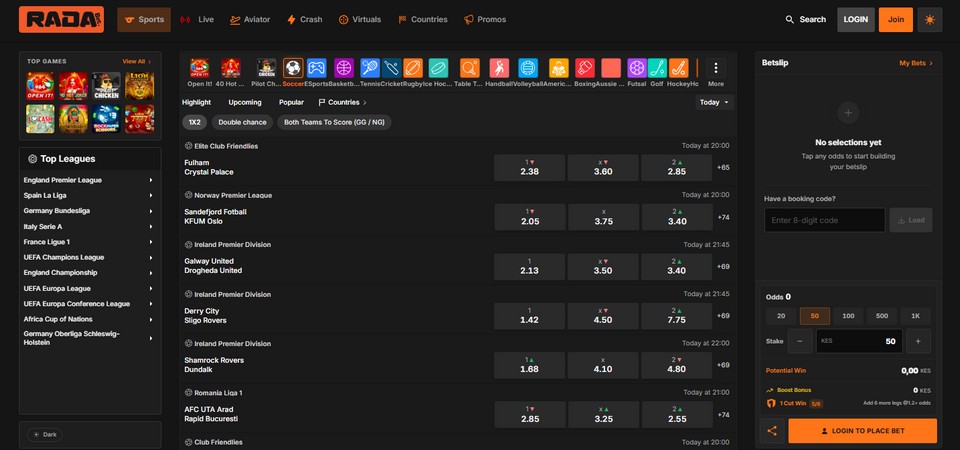Open the Ice Hockey puck icon
This screenshot has height=450, width=960.
(x=438, y=68)
